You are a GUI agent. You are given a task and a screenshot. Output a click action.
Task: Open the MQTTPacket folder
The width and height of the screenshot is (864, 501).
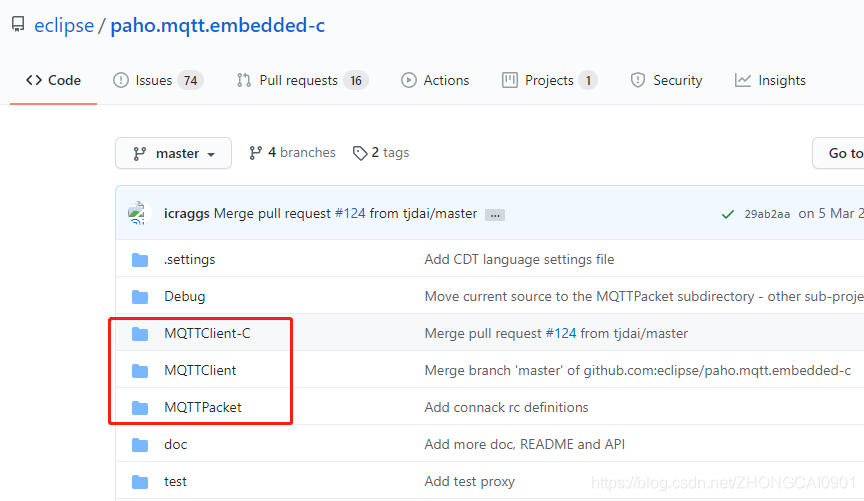click(x=203, y=407)
